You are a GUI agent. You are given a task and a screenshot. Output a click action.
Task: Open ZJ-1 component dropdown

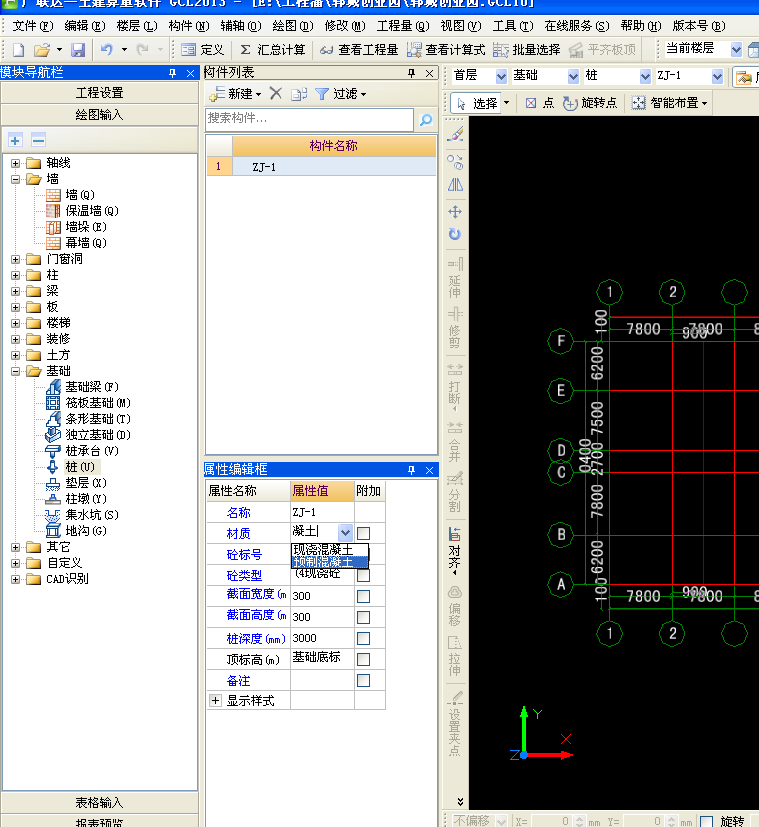click(717, 76)
